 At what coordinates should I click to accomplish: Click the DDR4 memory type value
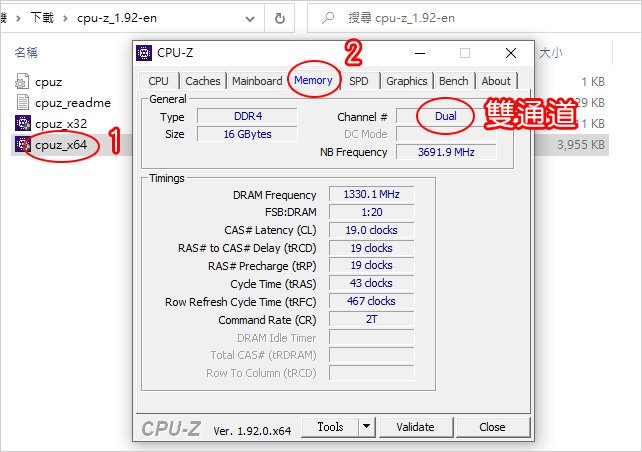click(x=247, y=116)
